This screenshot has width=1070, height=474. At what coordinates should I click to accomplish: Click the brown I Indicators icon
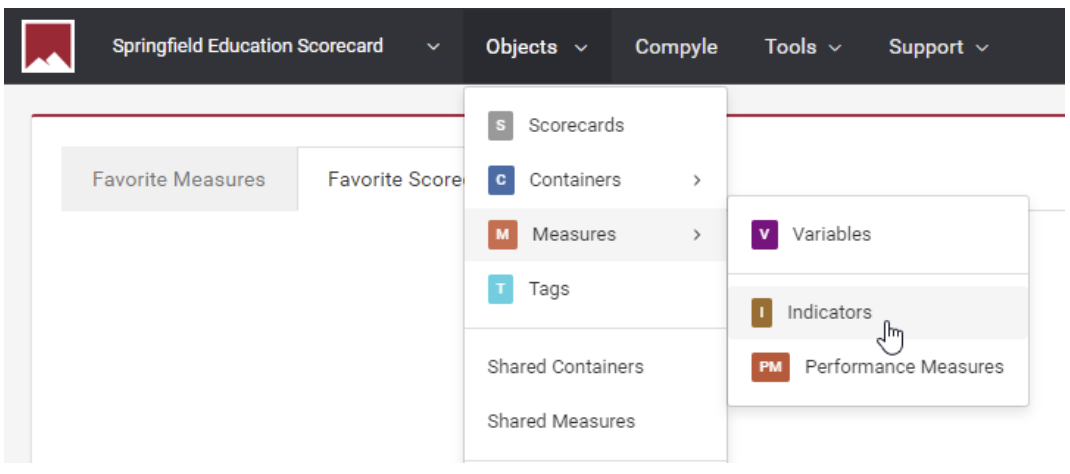click(x=762, y=313)
